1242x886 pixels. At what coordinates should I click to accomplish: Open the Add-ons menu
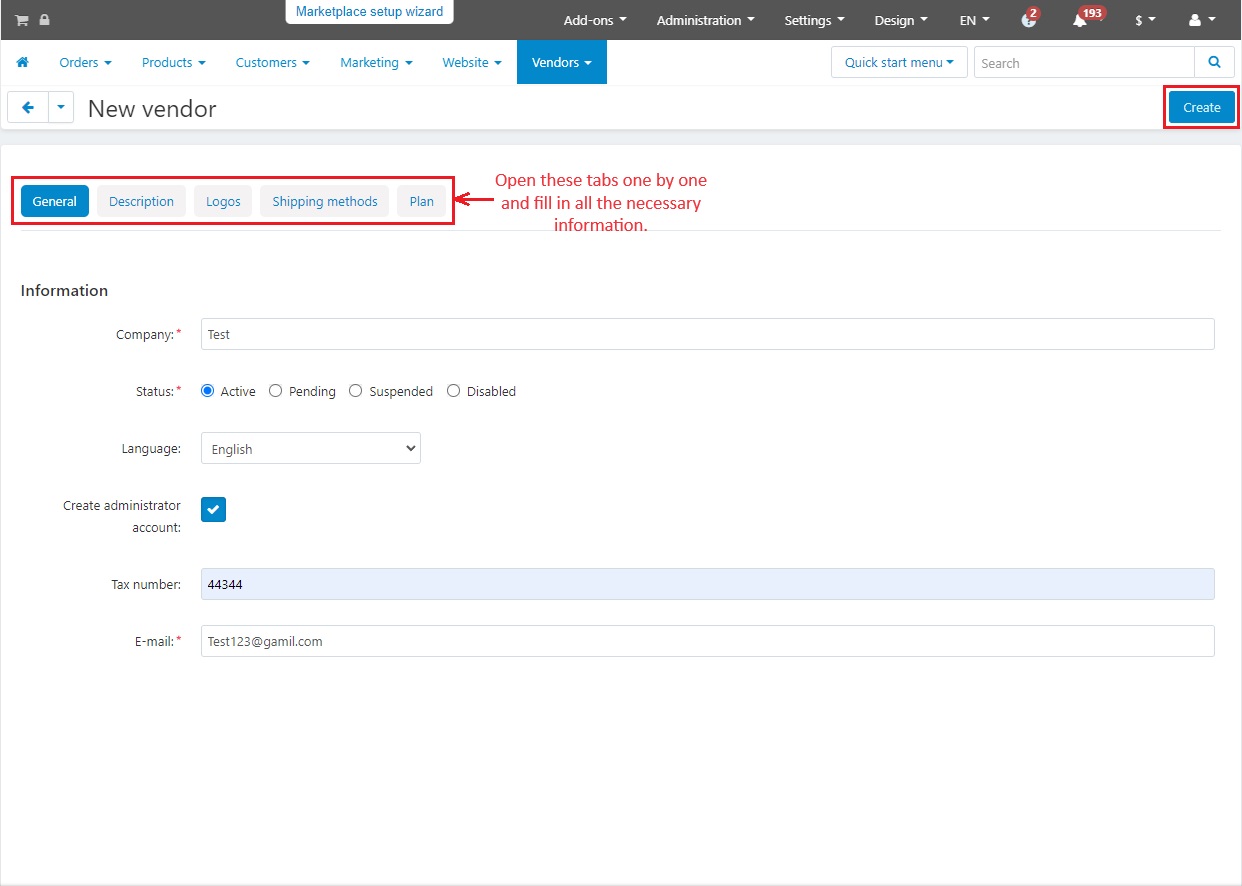[595, 20]
